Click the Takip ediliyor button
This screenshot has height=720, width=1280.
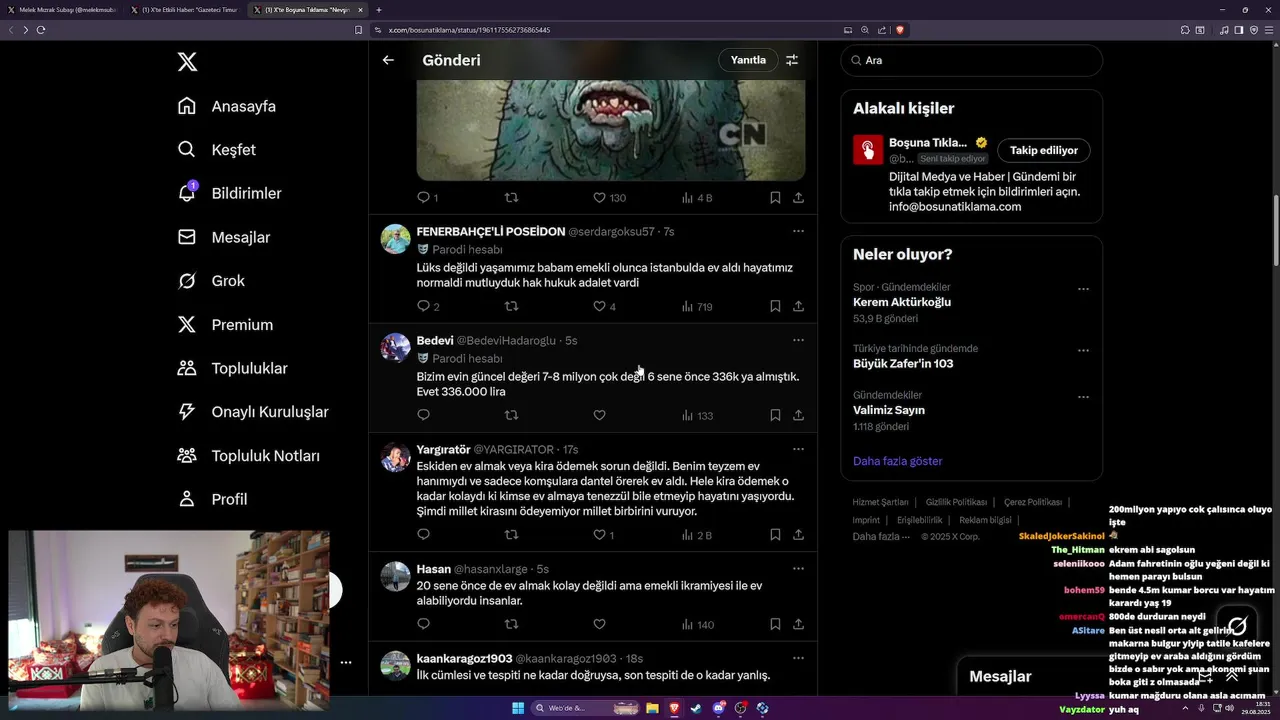tap(1044, 150)
